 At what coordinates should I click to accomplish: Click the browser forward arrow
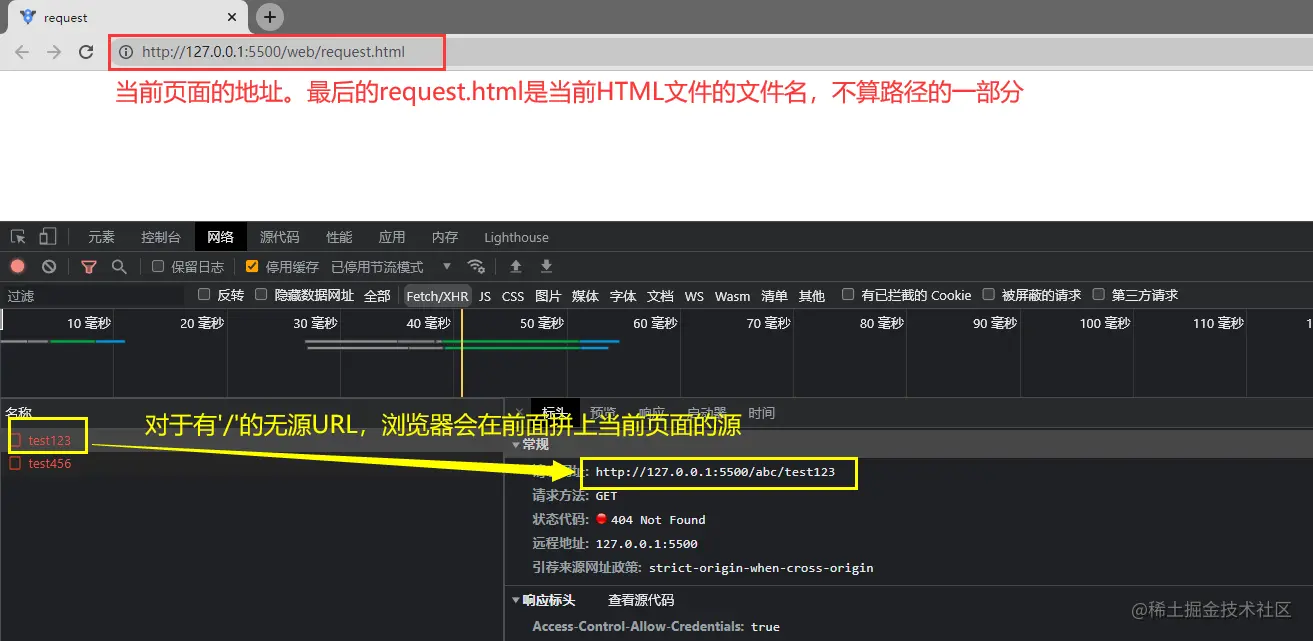point(54,52)
